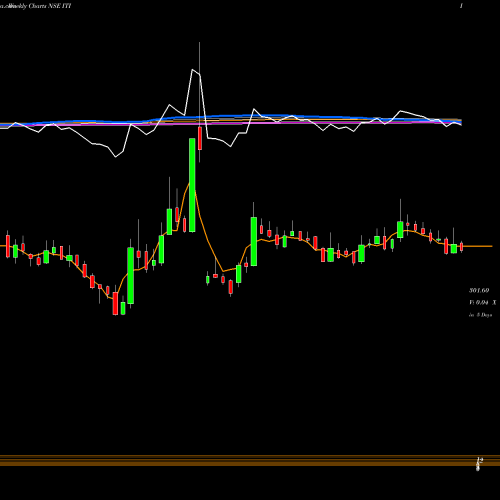Click the 301.69 price value
500x500 pixels.
(x=479, y=290)
